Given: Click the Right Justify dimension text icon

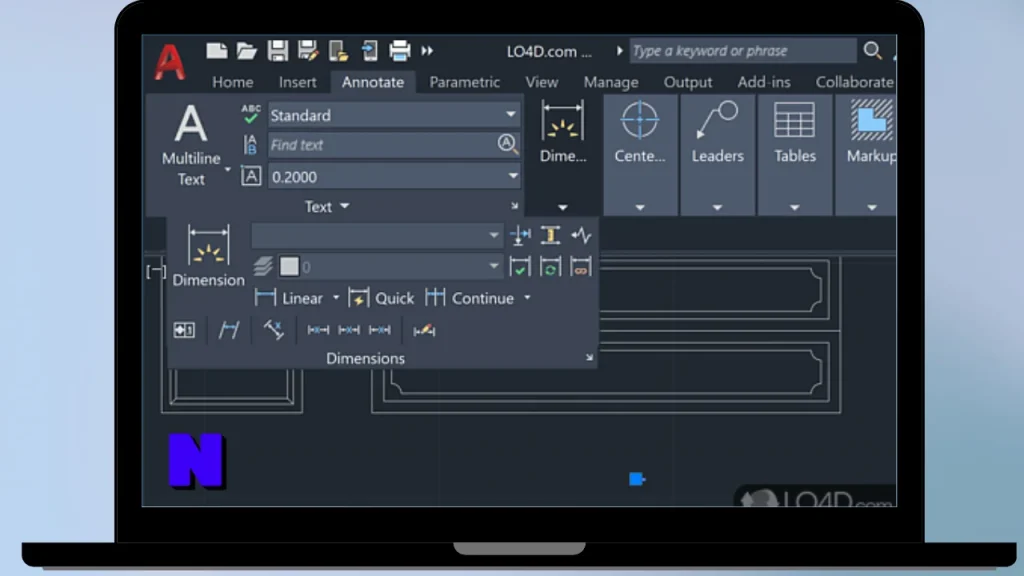Looking at the screenshot, I should click(379, 330).
